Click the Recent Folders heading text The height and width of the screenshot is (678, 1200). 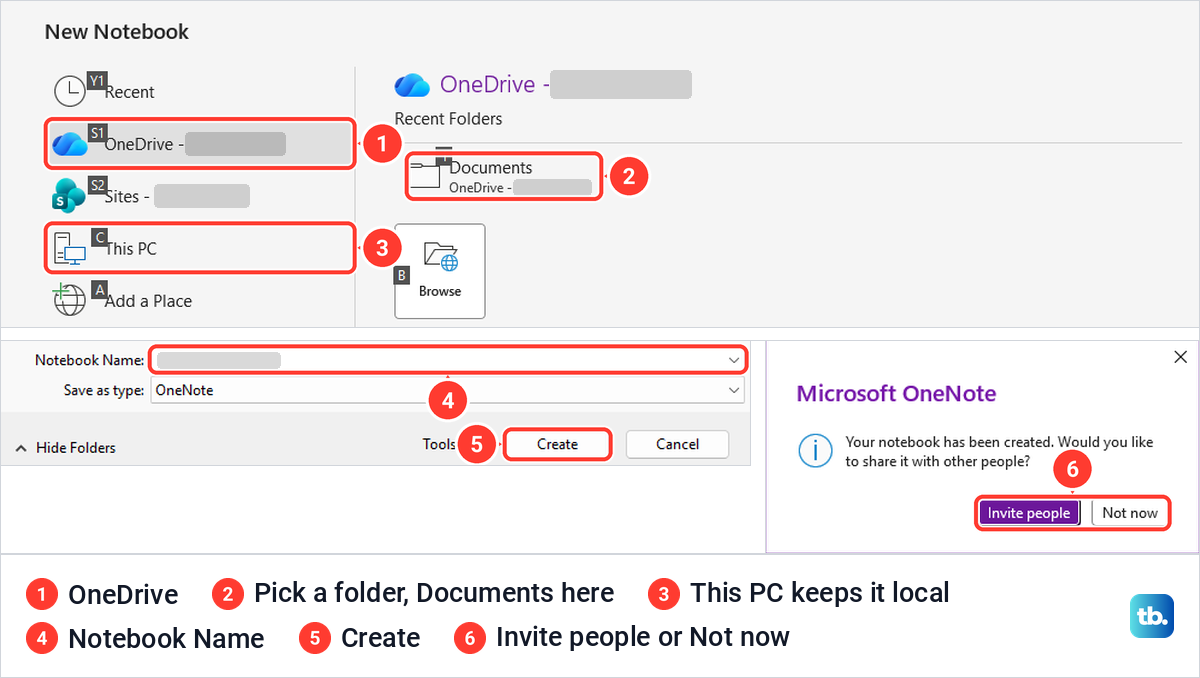448,118
